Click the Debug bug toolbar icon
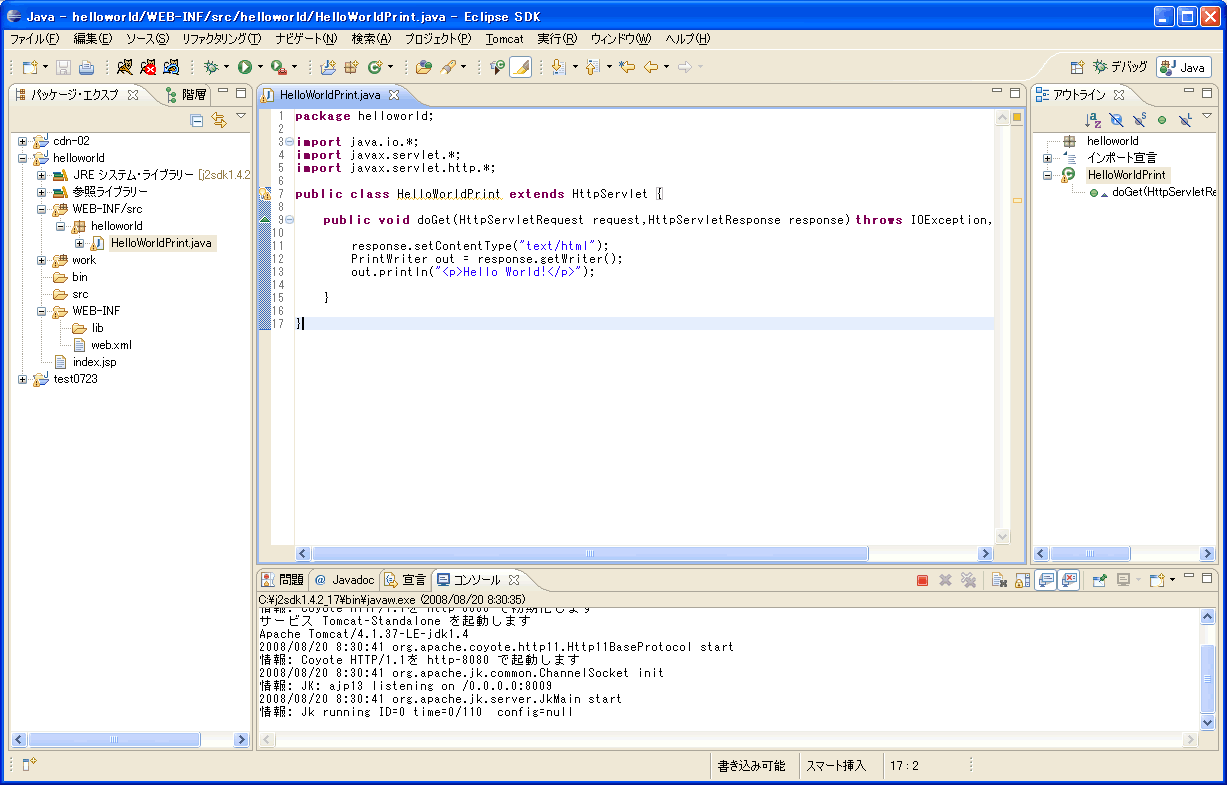 (211, 67)
